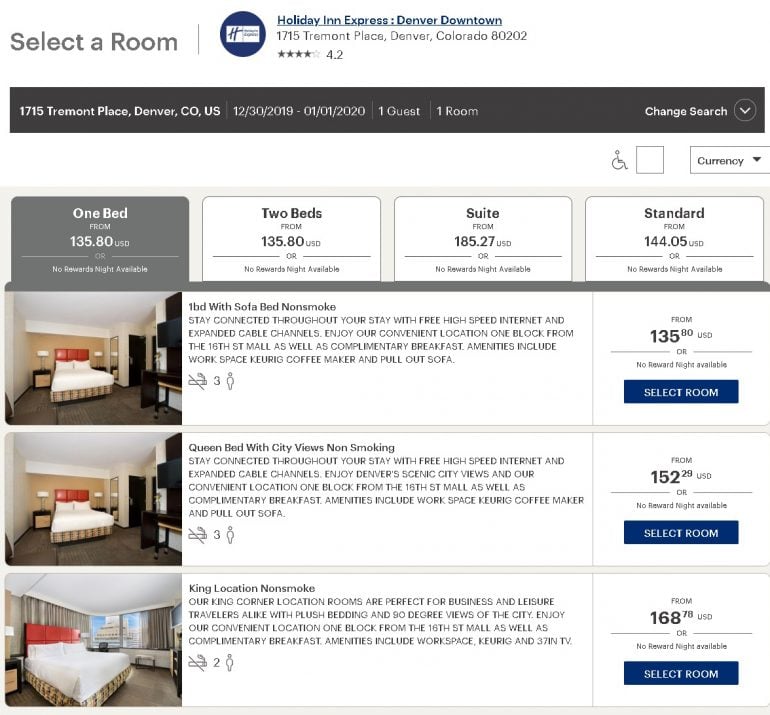Select Room for 1bd With Sofa Bed
The image size is (770, 715).
pyautogui.click(x=681, y=392)
